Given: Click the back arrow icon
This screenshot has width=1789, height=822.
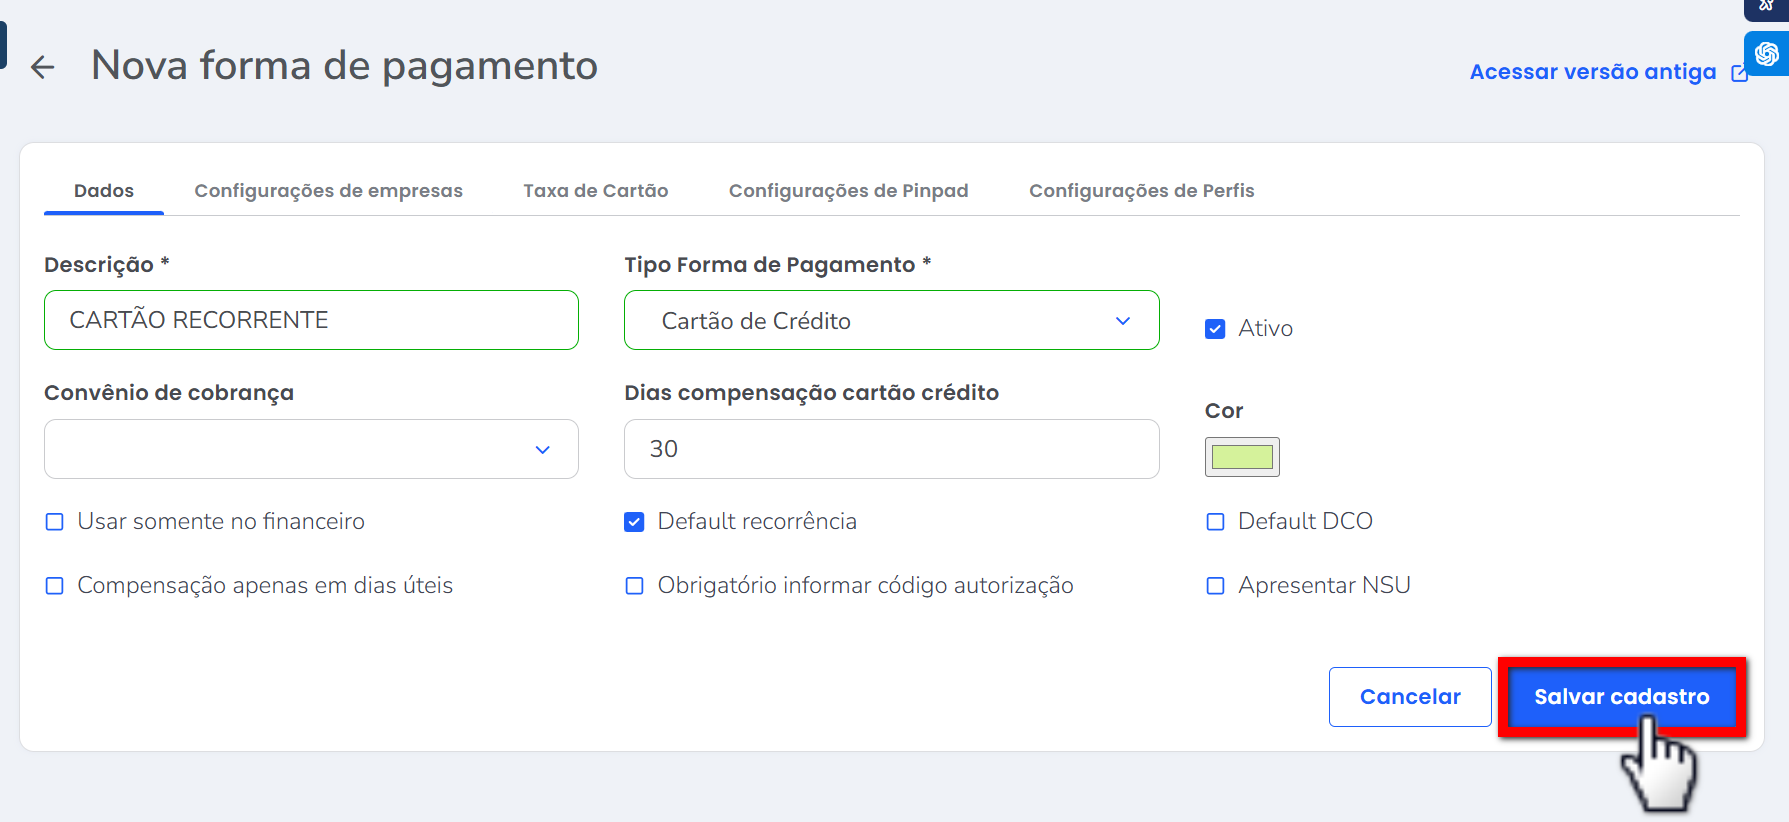Looking at the screenshot, I should click(42, 67).
